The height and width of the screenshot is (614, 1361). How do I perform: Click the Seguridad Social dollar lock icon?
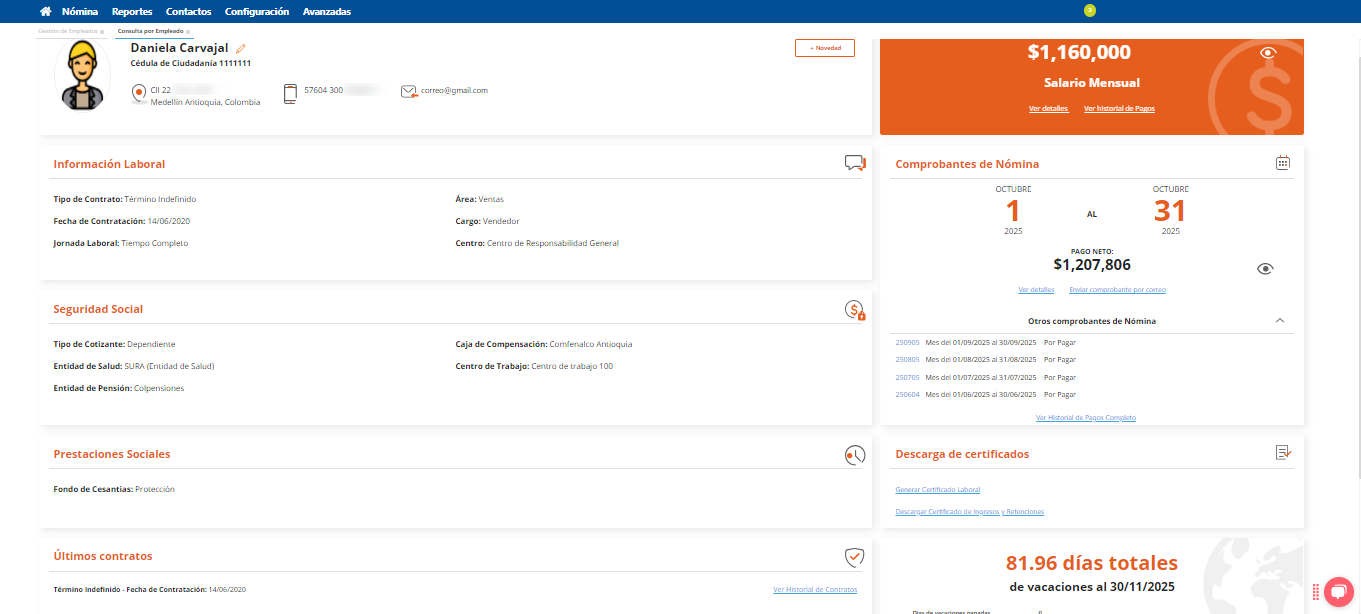pyautogui.click(x=854, y=310)
